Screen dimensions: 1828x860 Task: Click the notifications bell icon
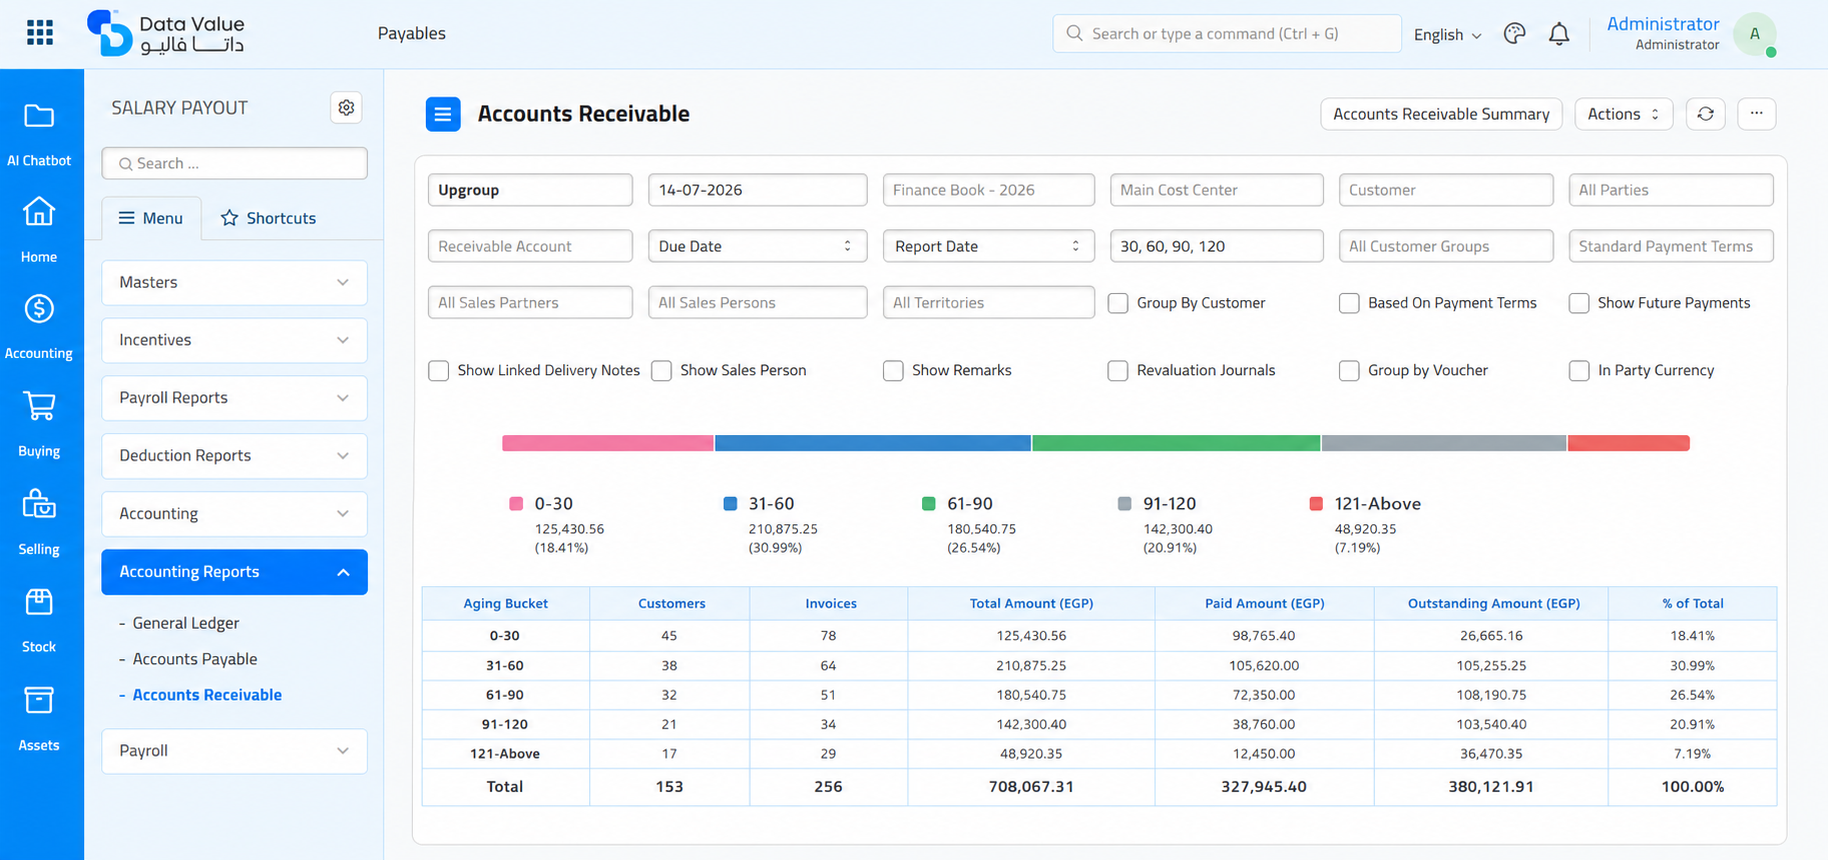[x=1559, y=34]
